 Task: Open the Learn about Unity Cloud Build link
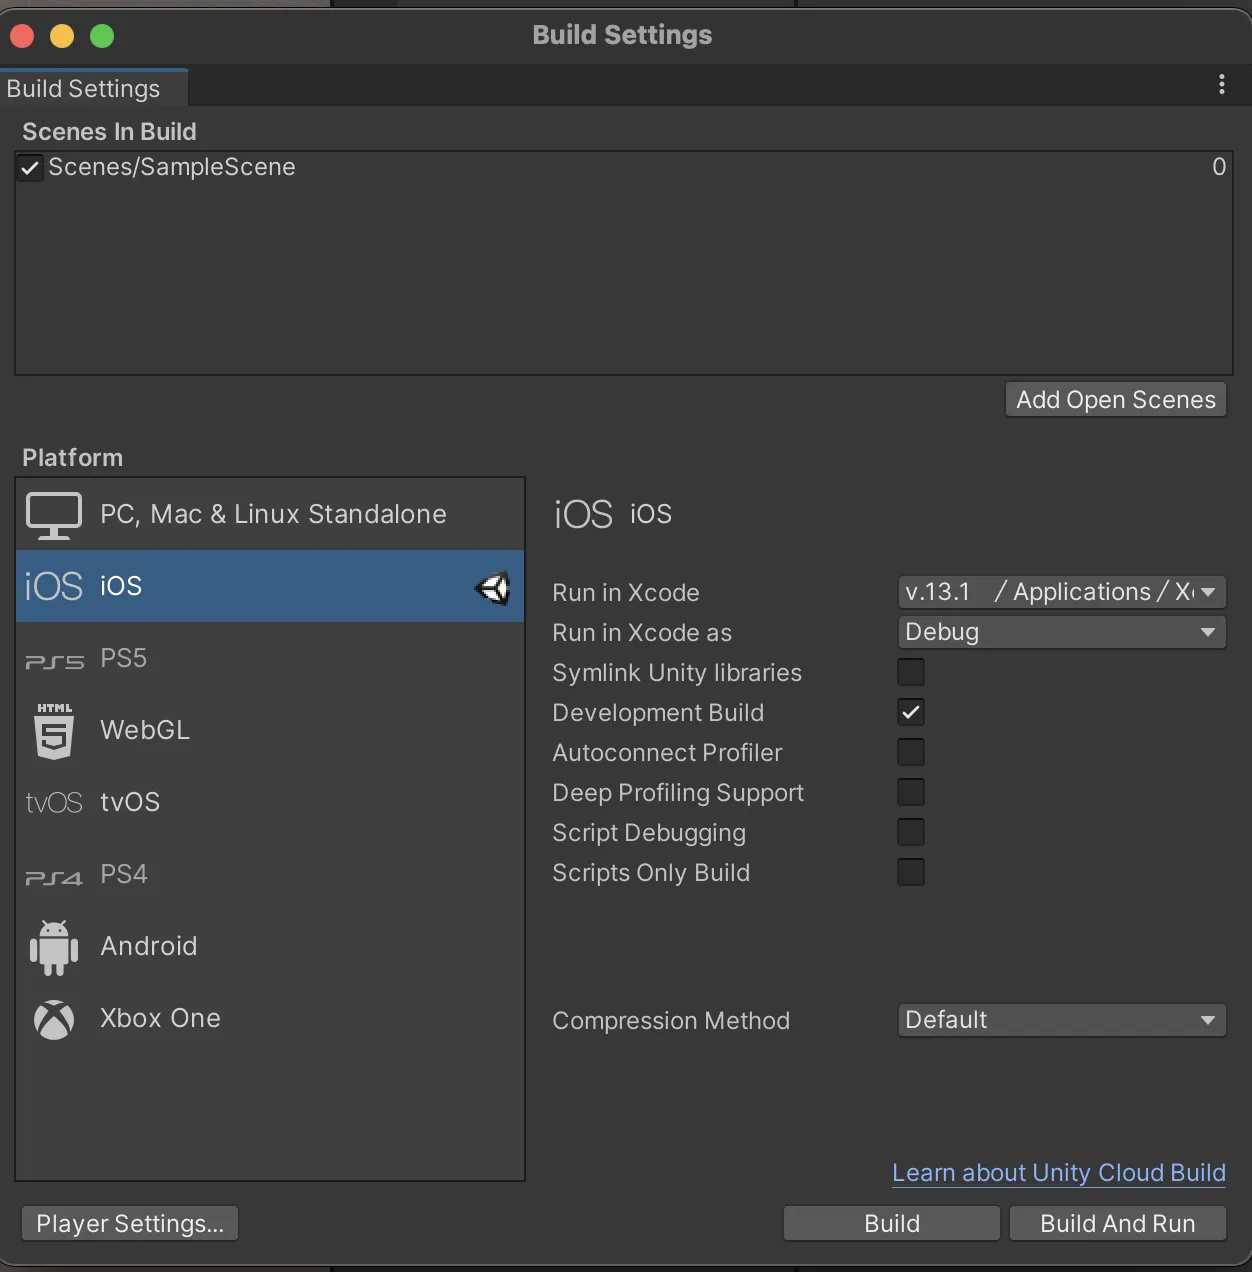click(1058, 1173)
